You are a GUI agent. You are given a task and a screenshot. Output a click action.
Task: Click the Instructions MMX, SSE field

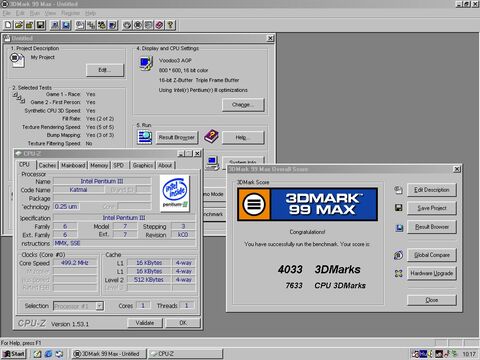click(x=125, y=243)
